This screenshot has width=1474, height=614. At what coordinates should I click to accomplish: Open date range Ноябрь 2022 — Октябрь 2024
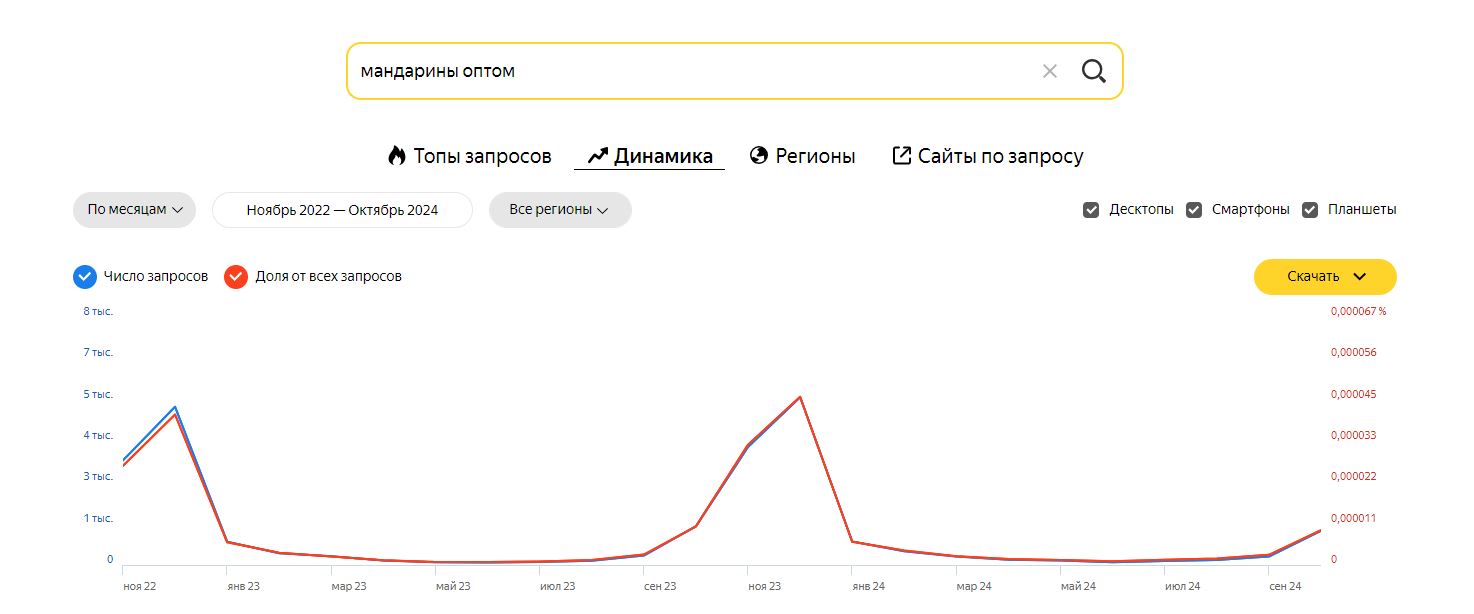(x=342, y=210)
